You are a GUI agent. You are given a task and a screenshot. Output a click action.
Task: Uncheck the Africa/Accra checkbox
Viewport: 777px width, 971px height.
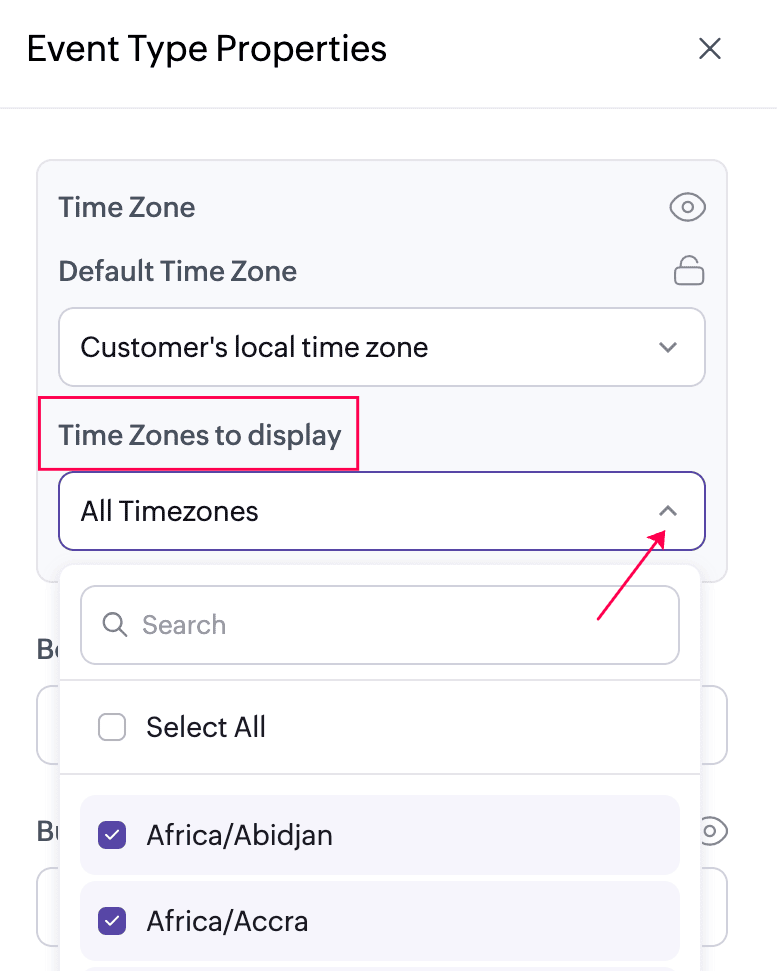112,921
